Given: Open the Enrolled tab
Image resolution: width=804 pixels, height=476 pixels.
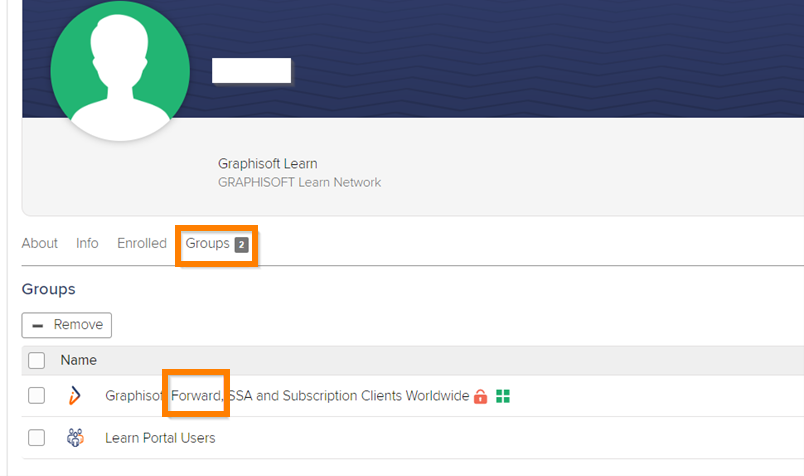Looking at the screenshot, I should pos(142,243).
